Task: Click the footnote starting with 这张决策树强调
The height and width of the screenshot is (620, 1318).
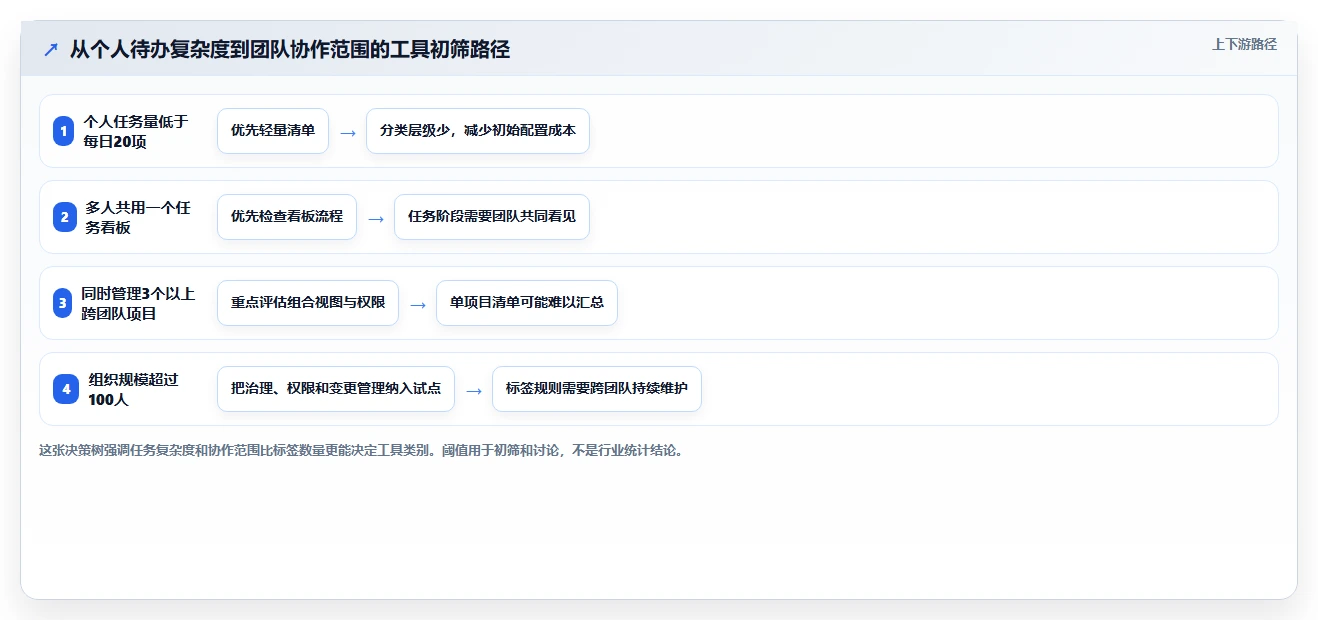Action: pos(362,451)
